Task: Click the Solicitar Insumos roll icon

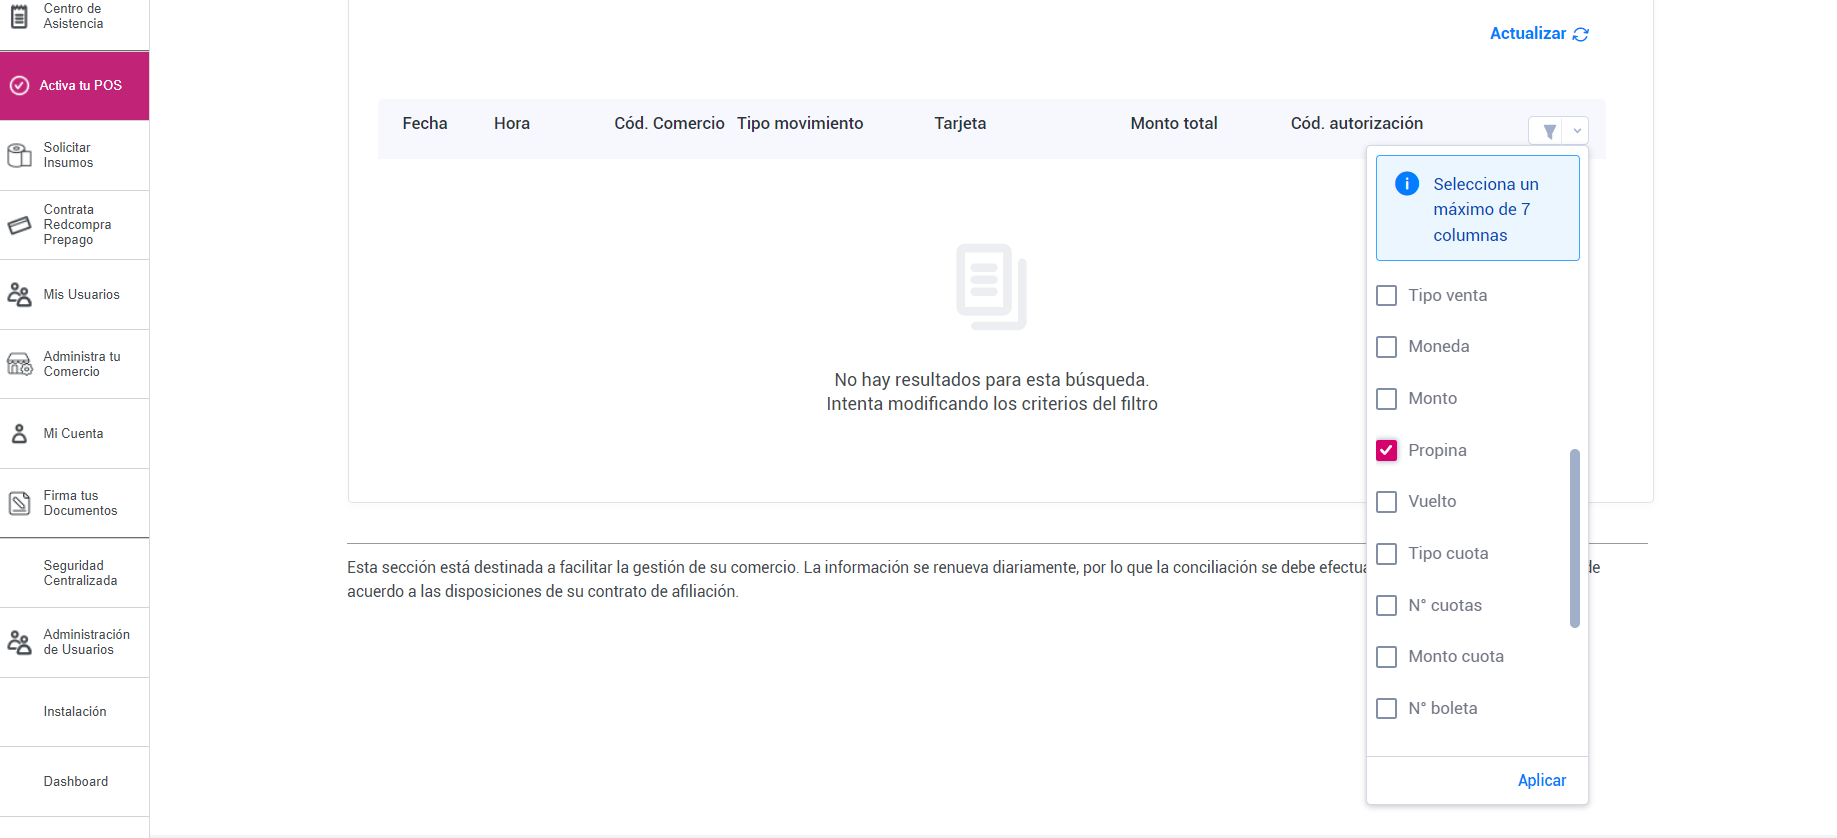Action: point(19,155)
